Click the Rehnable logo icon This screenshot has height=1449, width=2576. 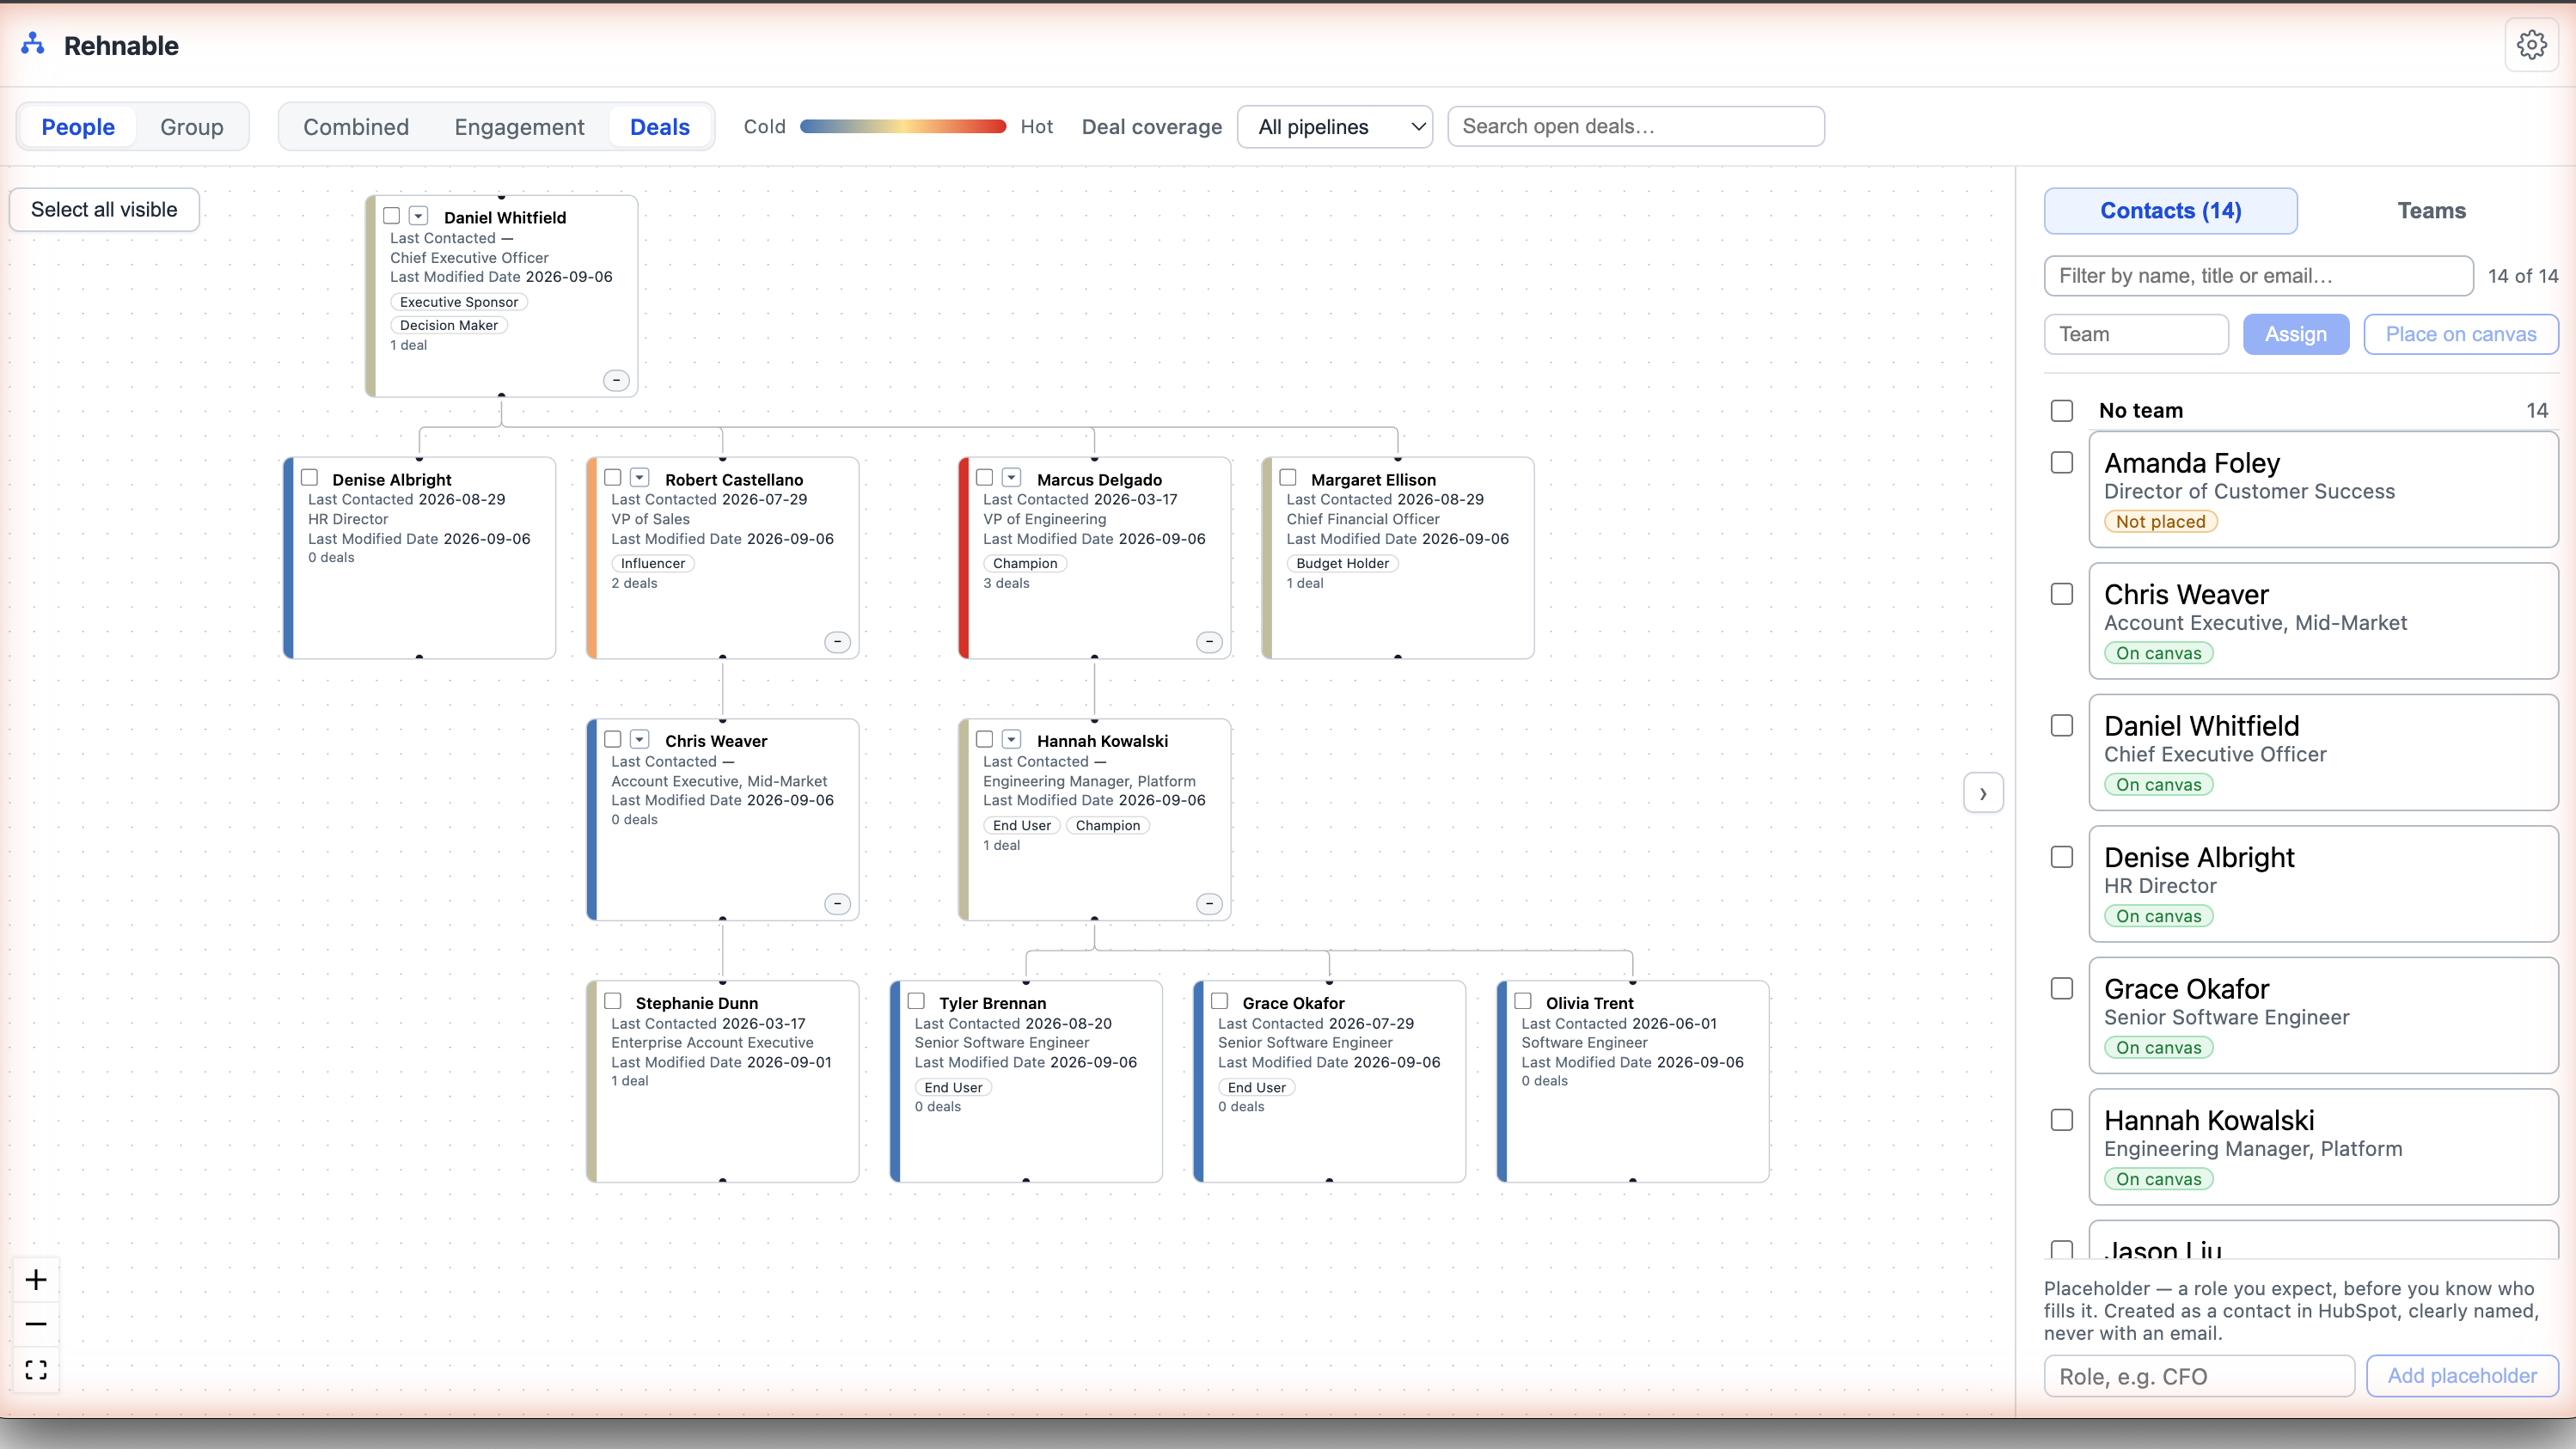point(33,44)
